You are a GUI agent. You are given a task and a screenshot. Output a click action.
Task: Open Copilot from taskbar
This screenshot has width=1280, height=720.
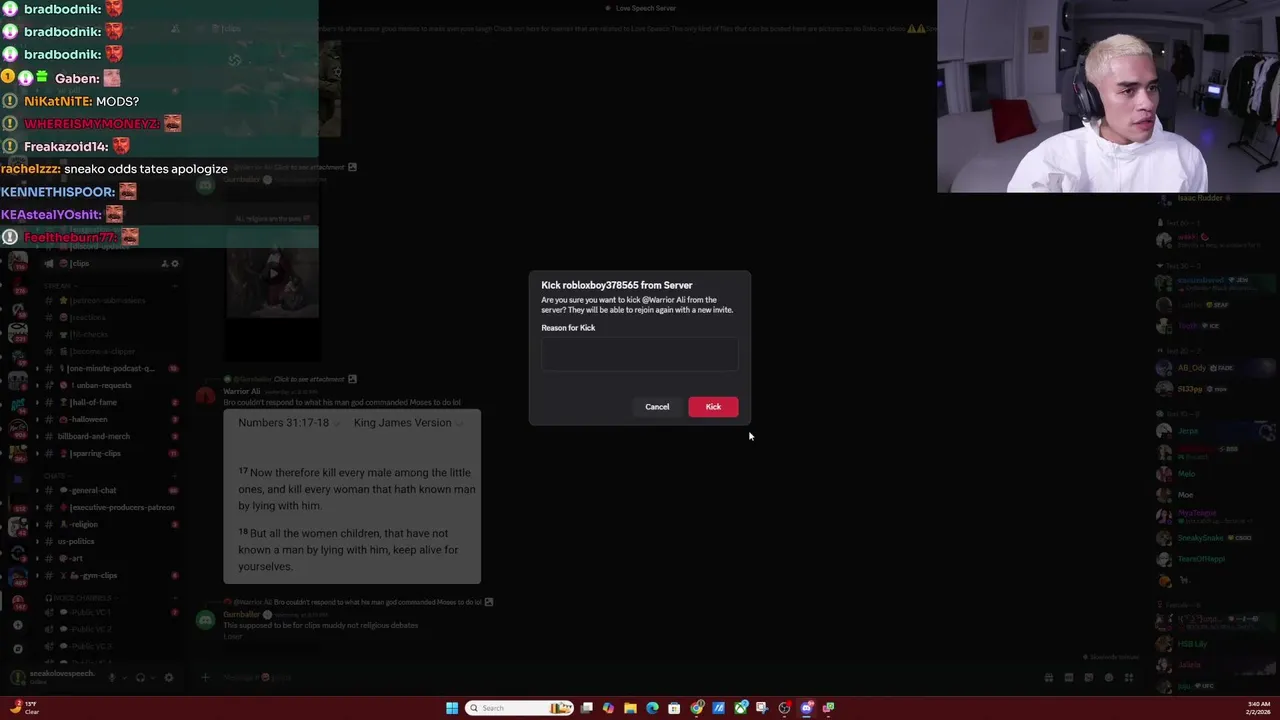(608, 708)
